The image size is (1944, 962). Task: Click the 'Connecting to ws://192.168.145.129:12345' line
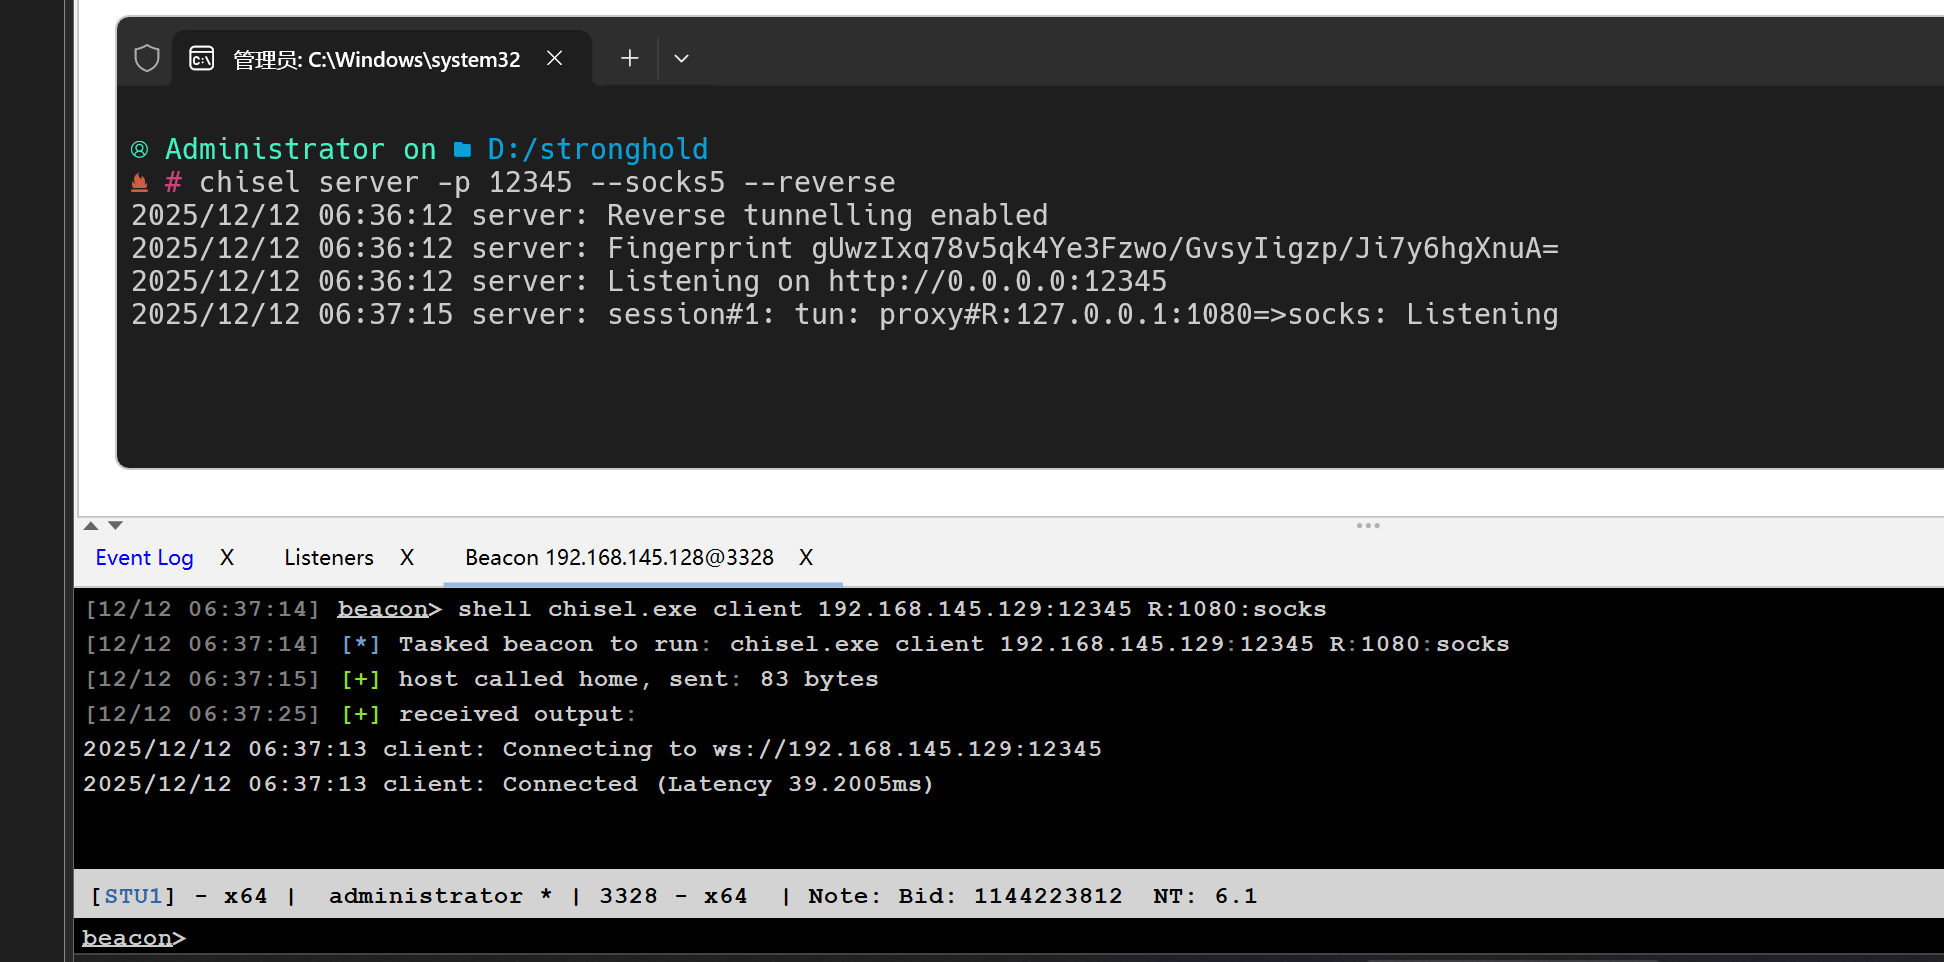coord(592,749)
